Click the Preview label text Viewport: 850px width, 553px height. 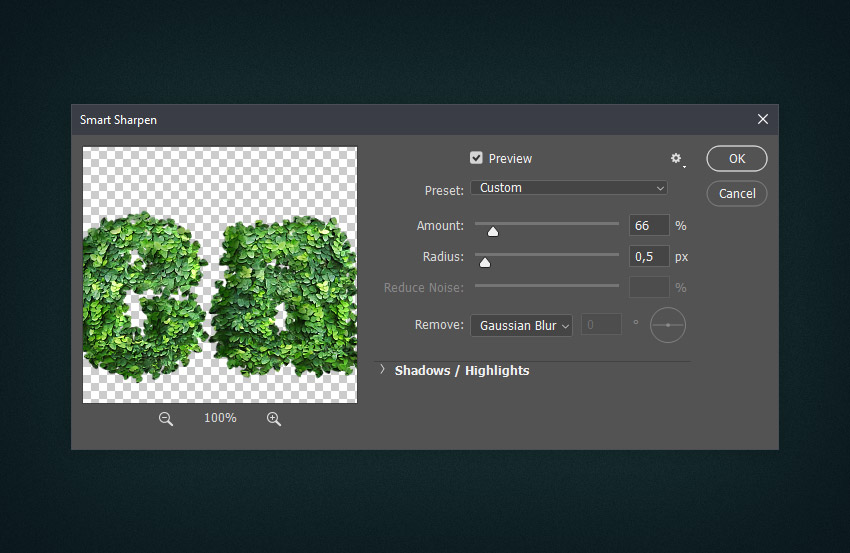point(510,159)
